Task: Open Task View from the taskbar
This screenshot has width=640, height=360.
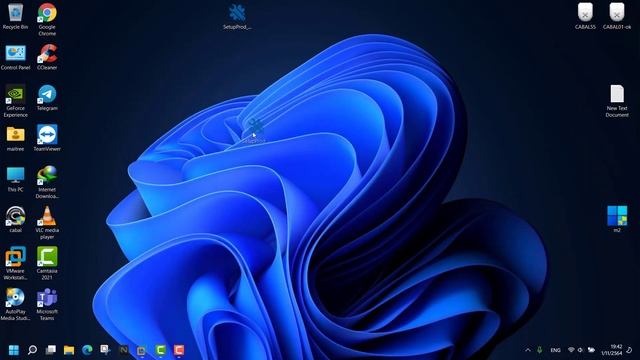Action: [51, 350]
